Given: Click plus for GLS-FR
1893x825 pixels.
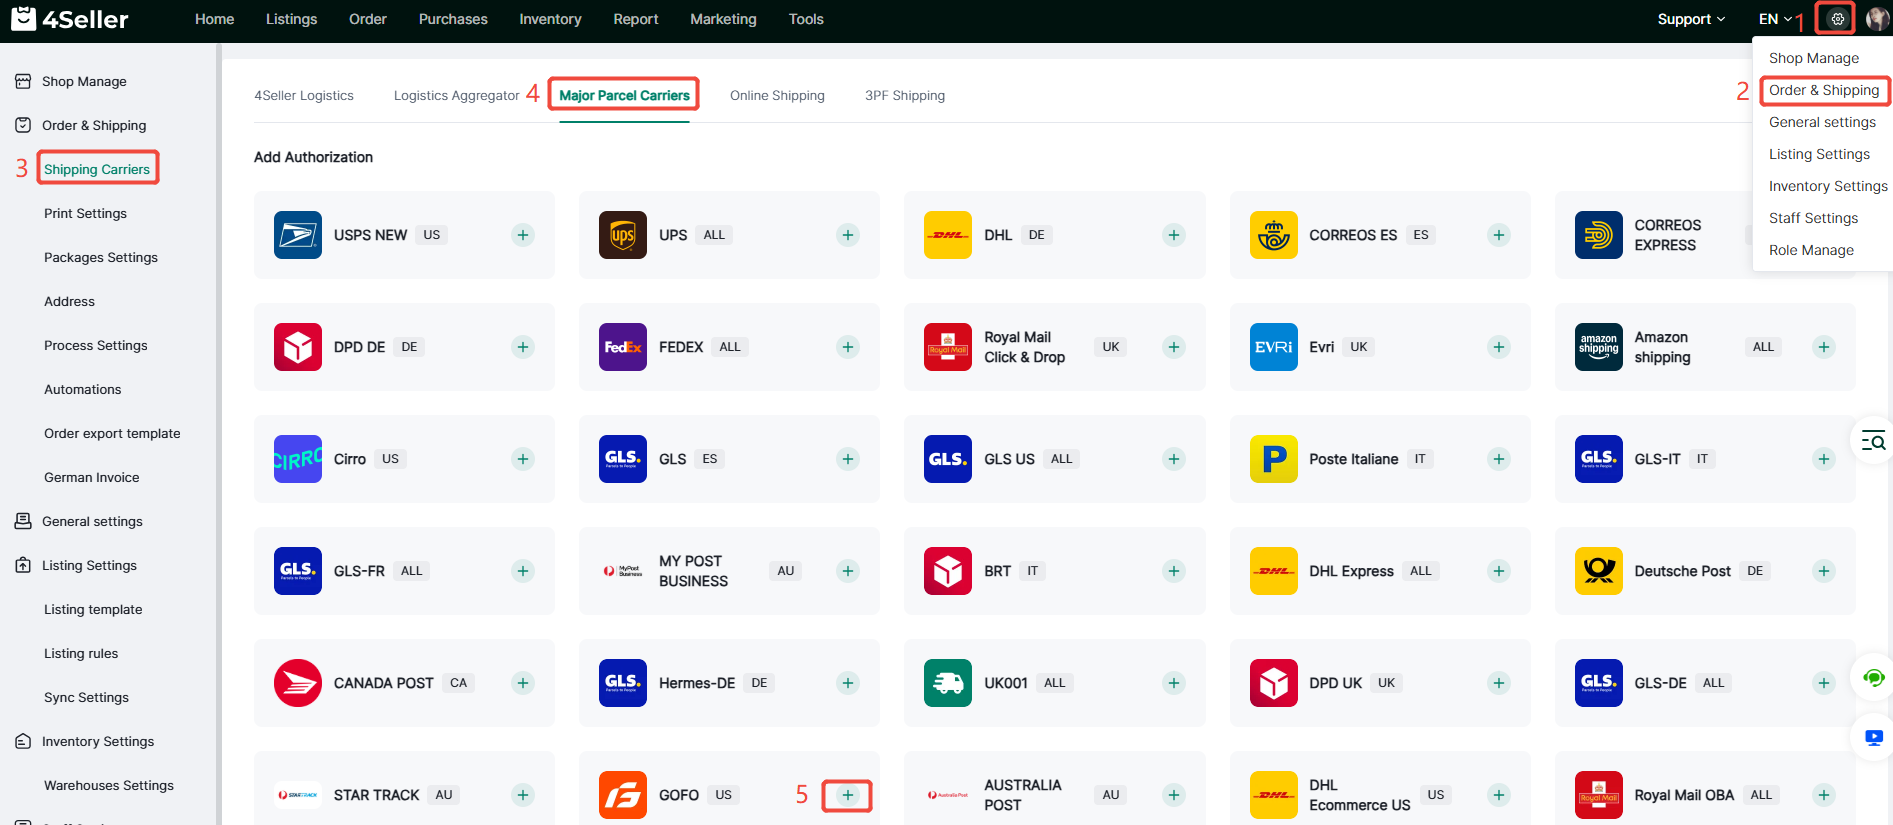Looking at the screenshot, I should click(x=523, y=571).
